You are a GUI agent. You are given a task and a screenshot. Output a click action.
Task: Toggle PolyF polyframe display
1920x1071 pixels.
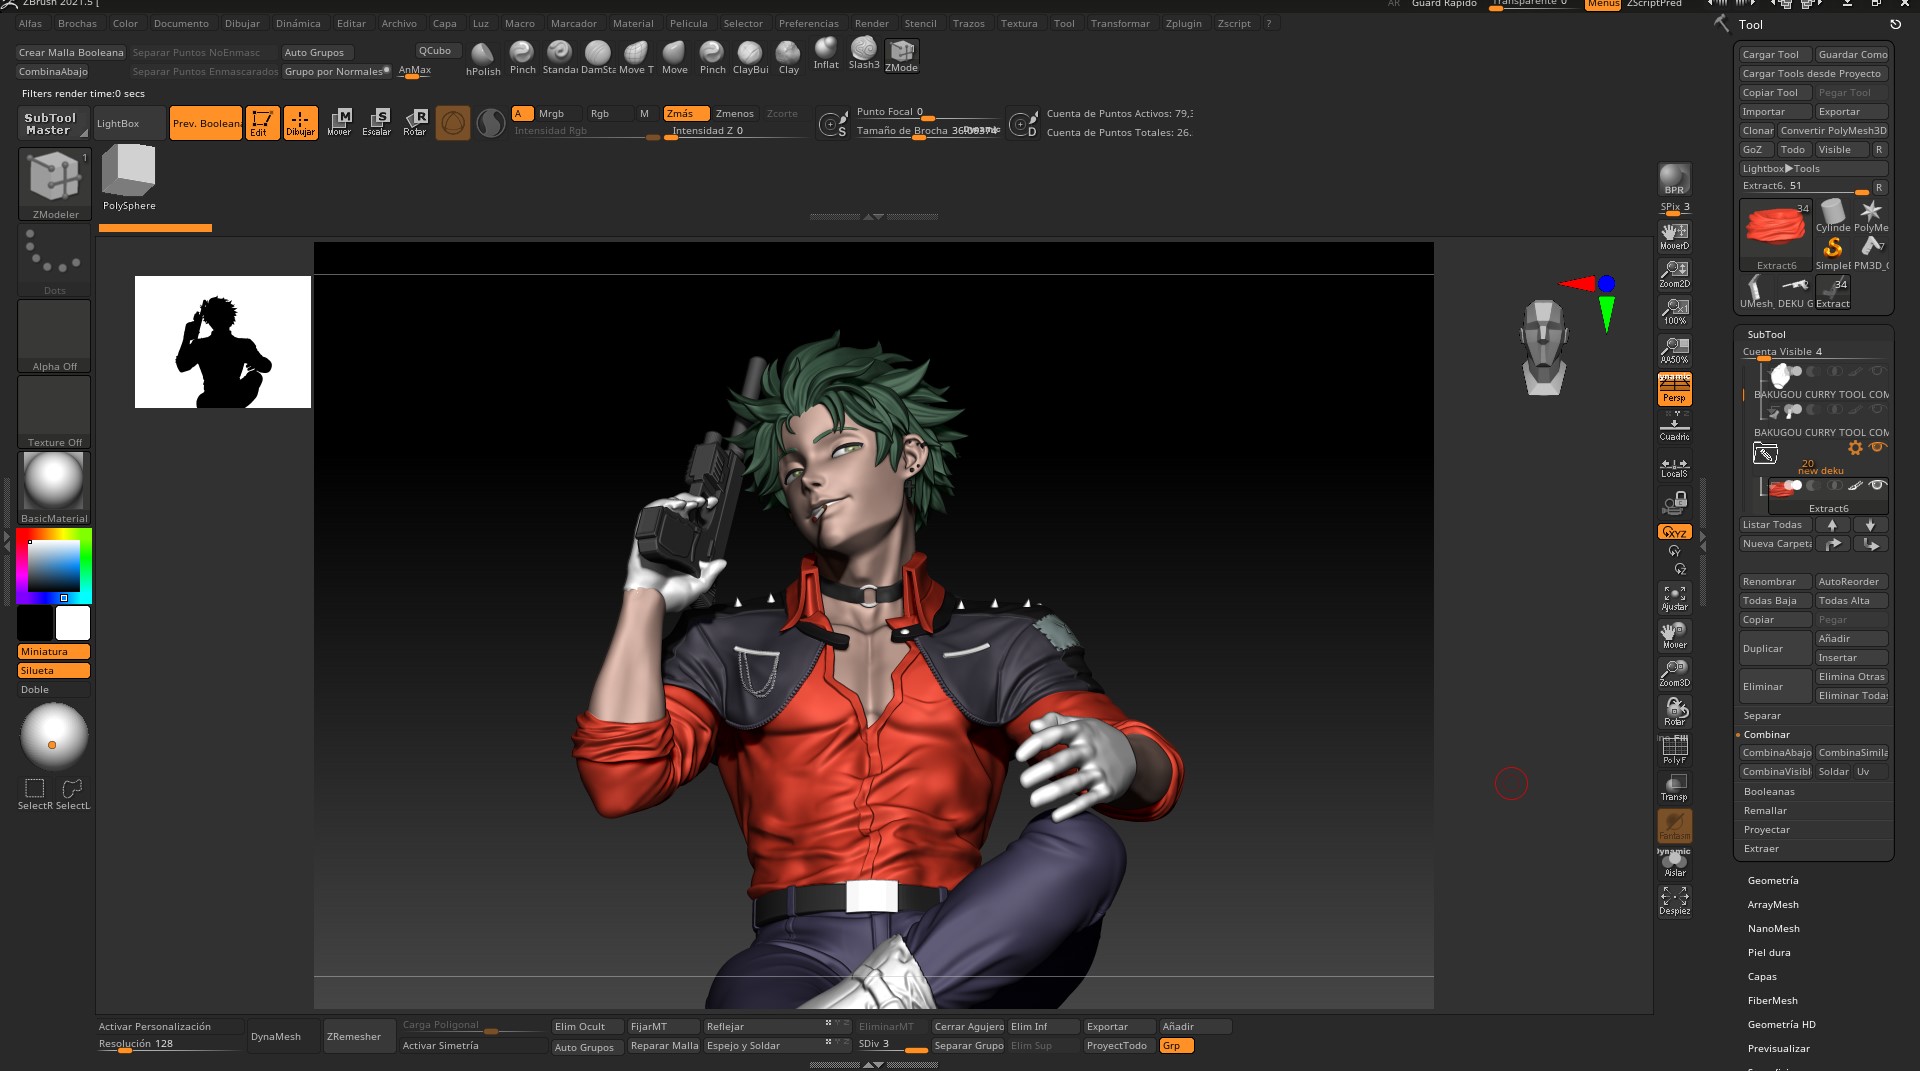[x=1674, y=750]
